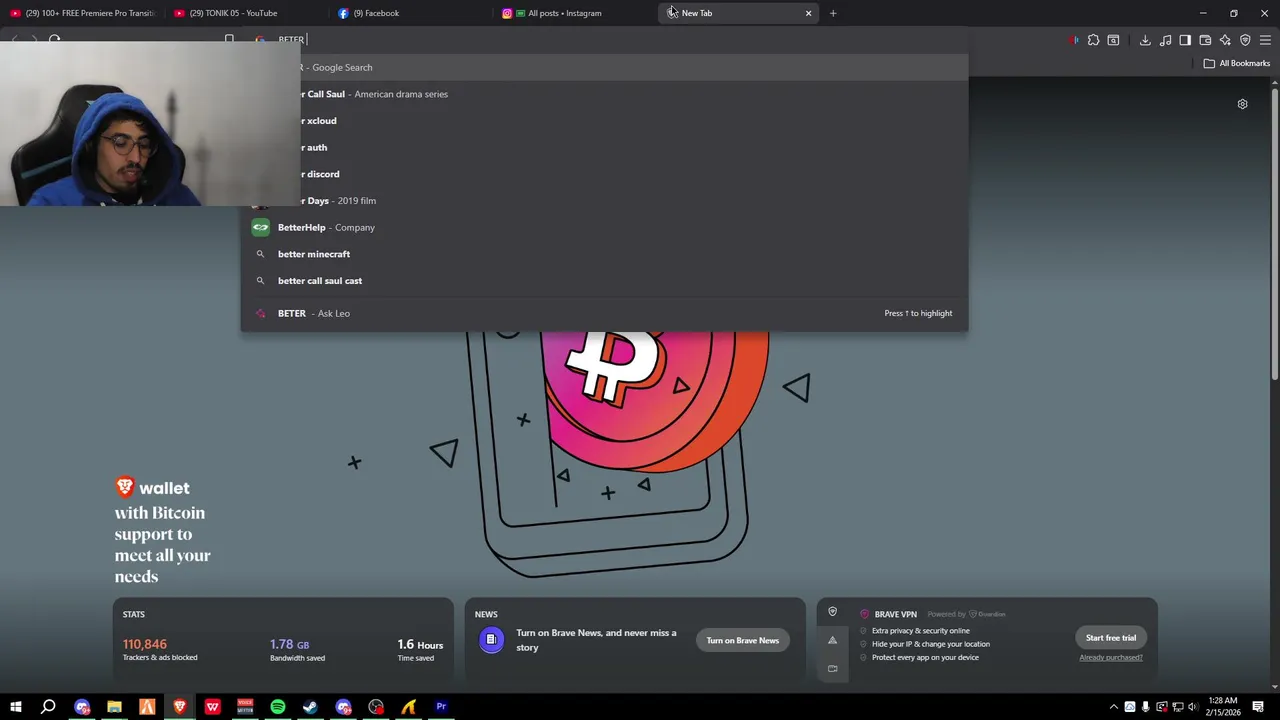Switch to the Premiere Pro Transitions tab
This screenshot has height=720, width=1280.
82,13
